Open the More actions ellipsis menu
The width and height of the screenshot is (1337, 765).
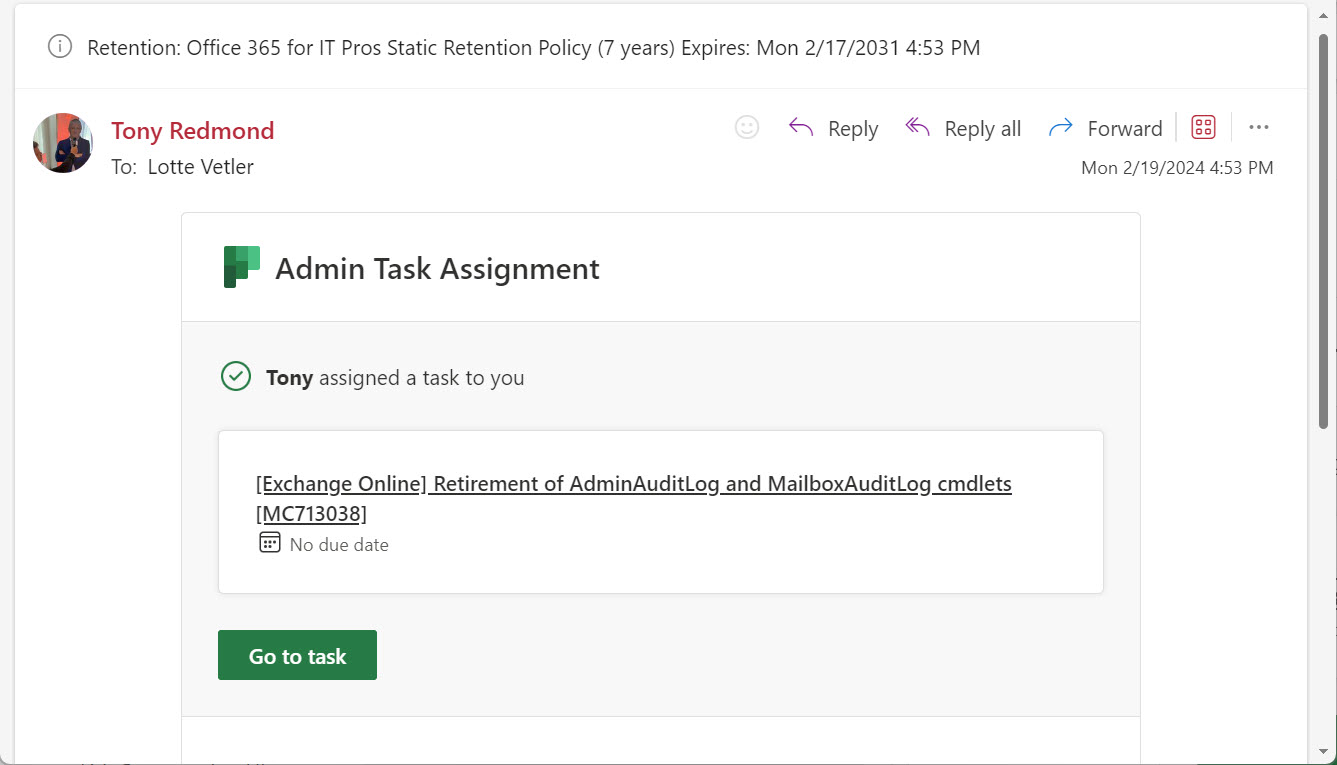click(x=1259, y=128)
